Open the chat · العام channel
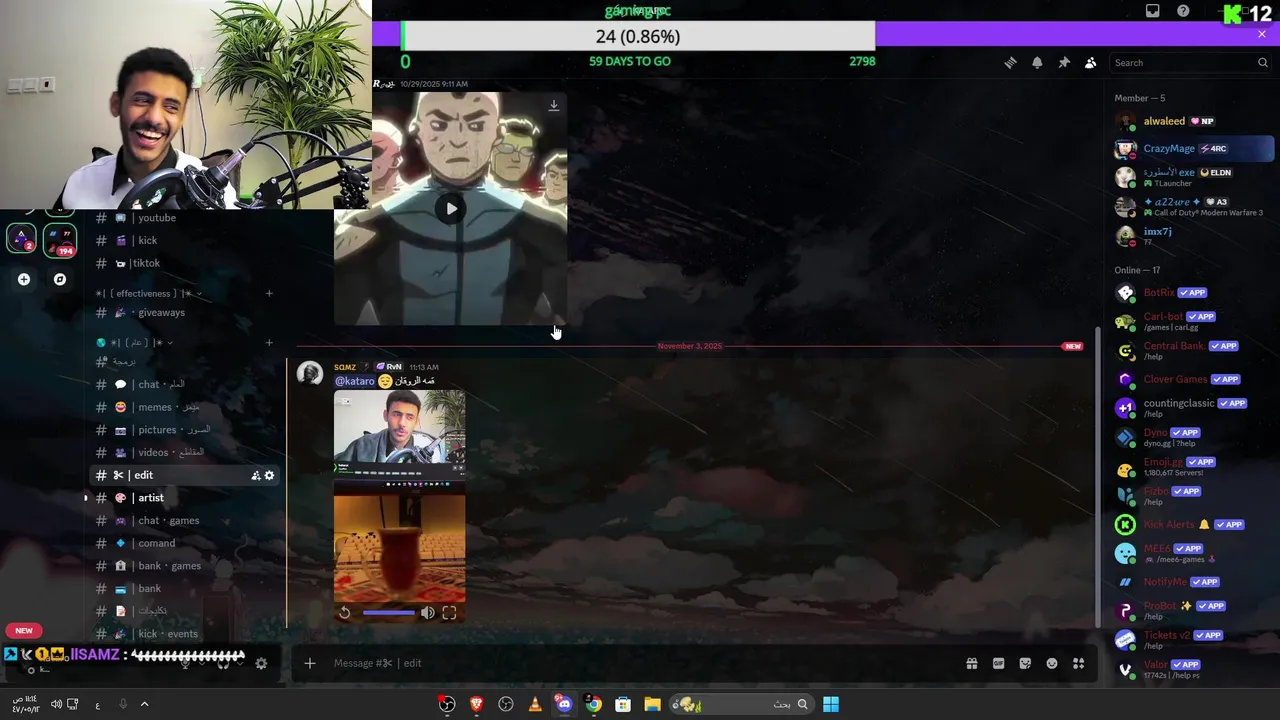1280x720 pixels. (183, 384)
